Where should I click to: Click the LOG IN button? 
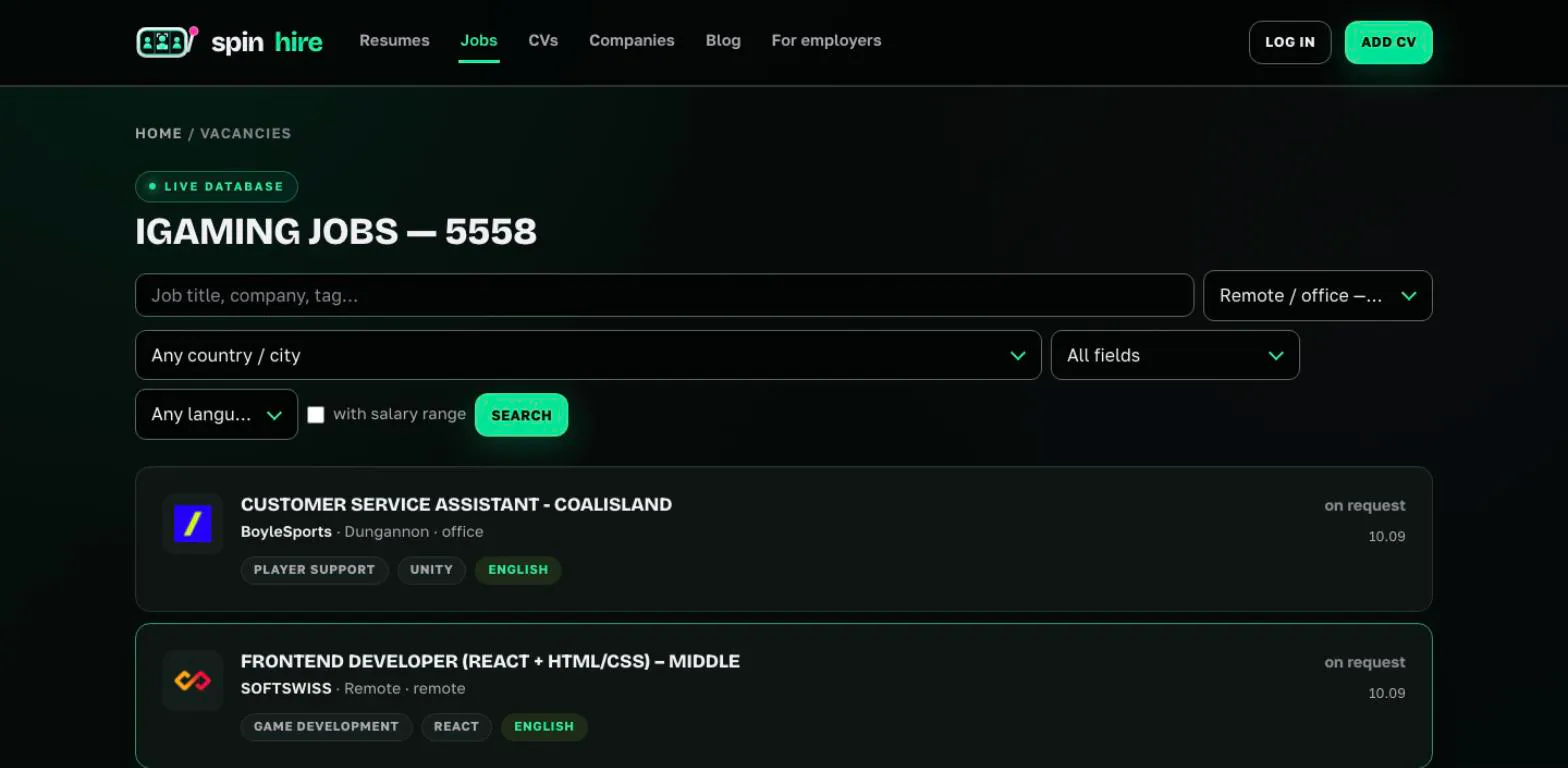[x=1290, y=42]
